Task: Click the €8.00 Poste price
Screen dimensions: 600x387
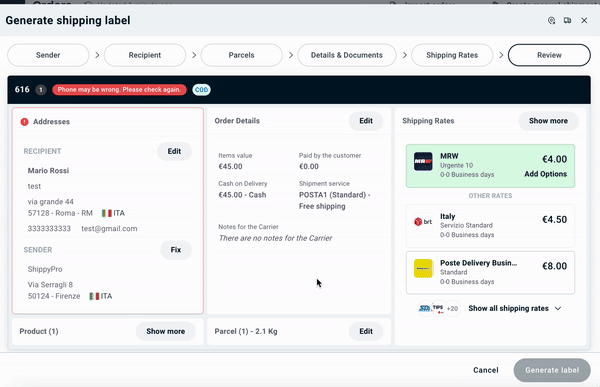Action: coord(554,266)
